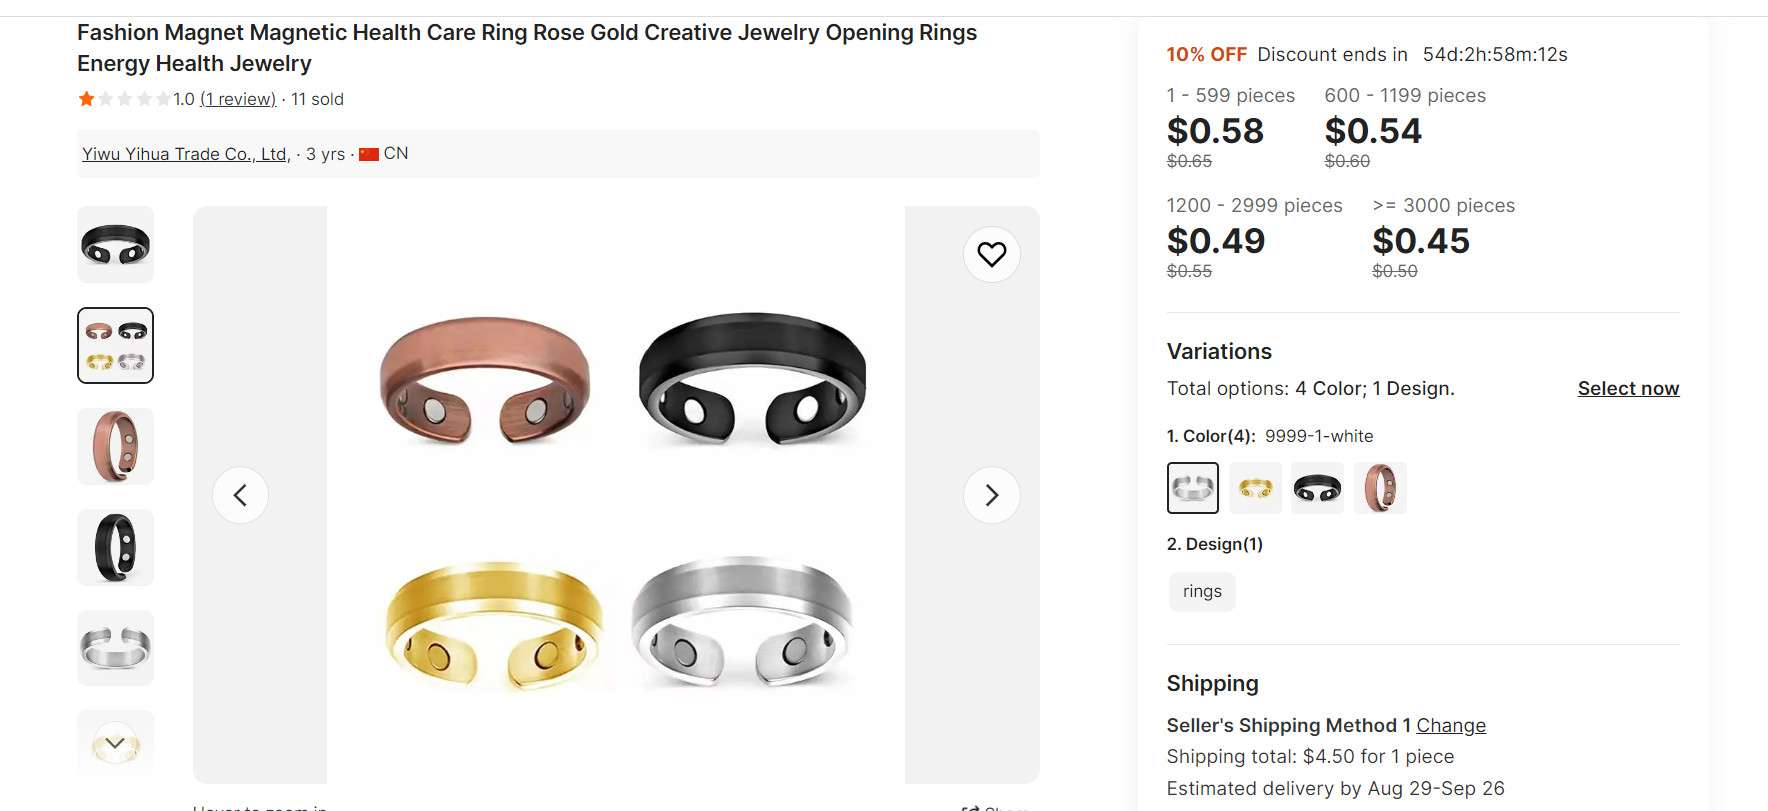Image resolution: width=1768 pixels, height=811 pixels.
Task: Click the star rating icons
Action: tap(124, 99)
